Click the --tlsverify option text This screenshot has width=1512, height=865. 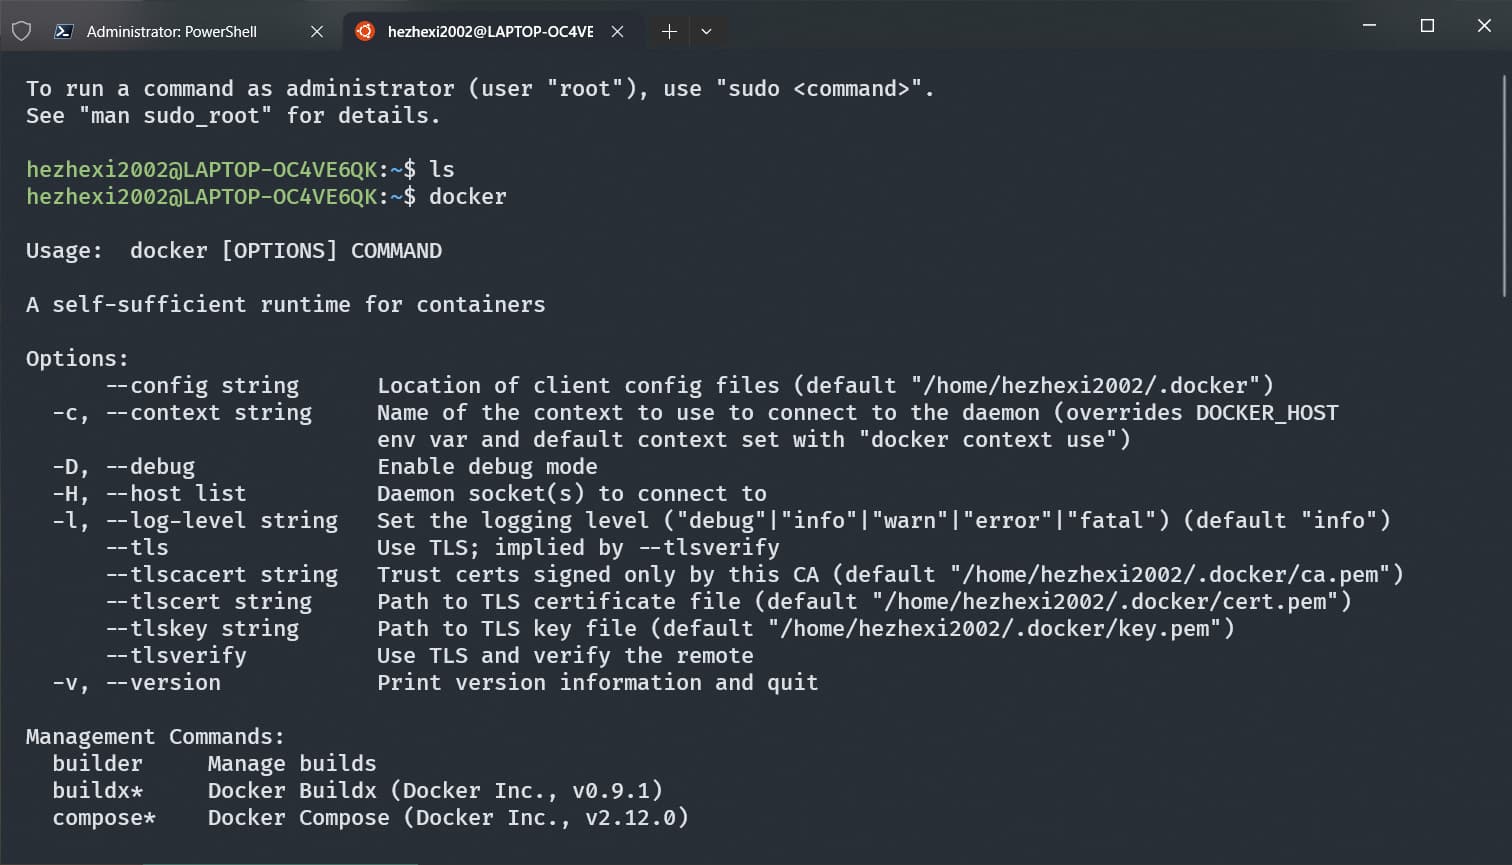point(176,655)
